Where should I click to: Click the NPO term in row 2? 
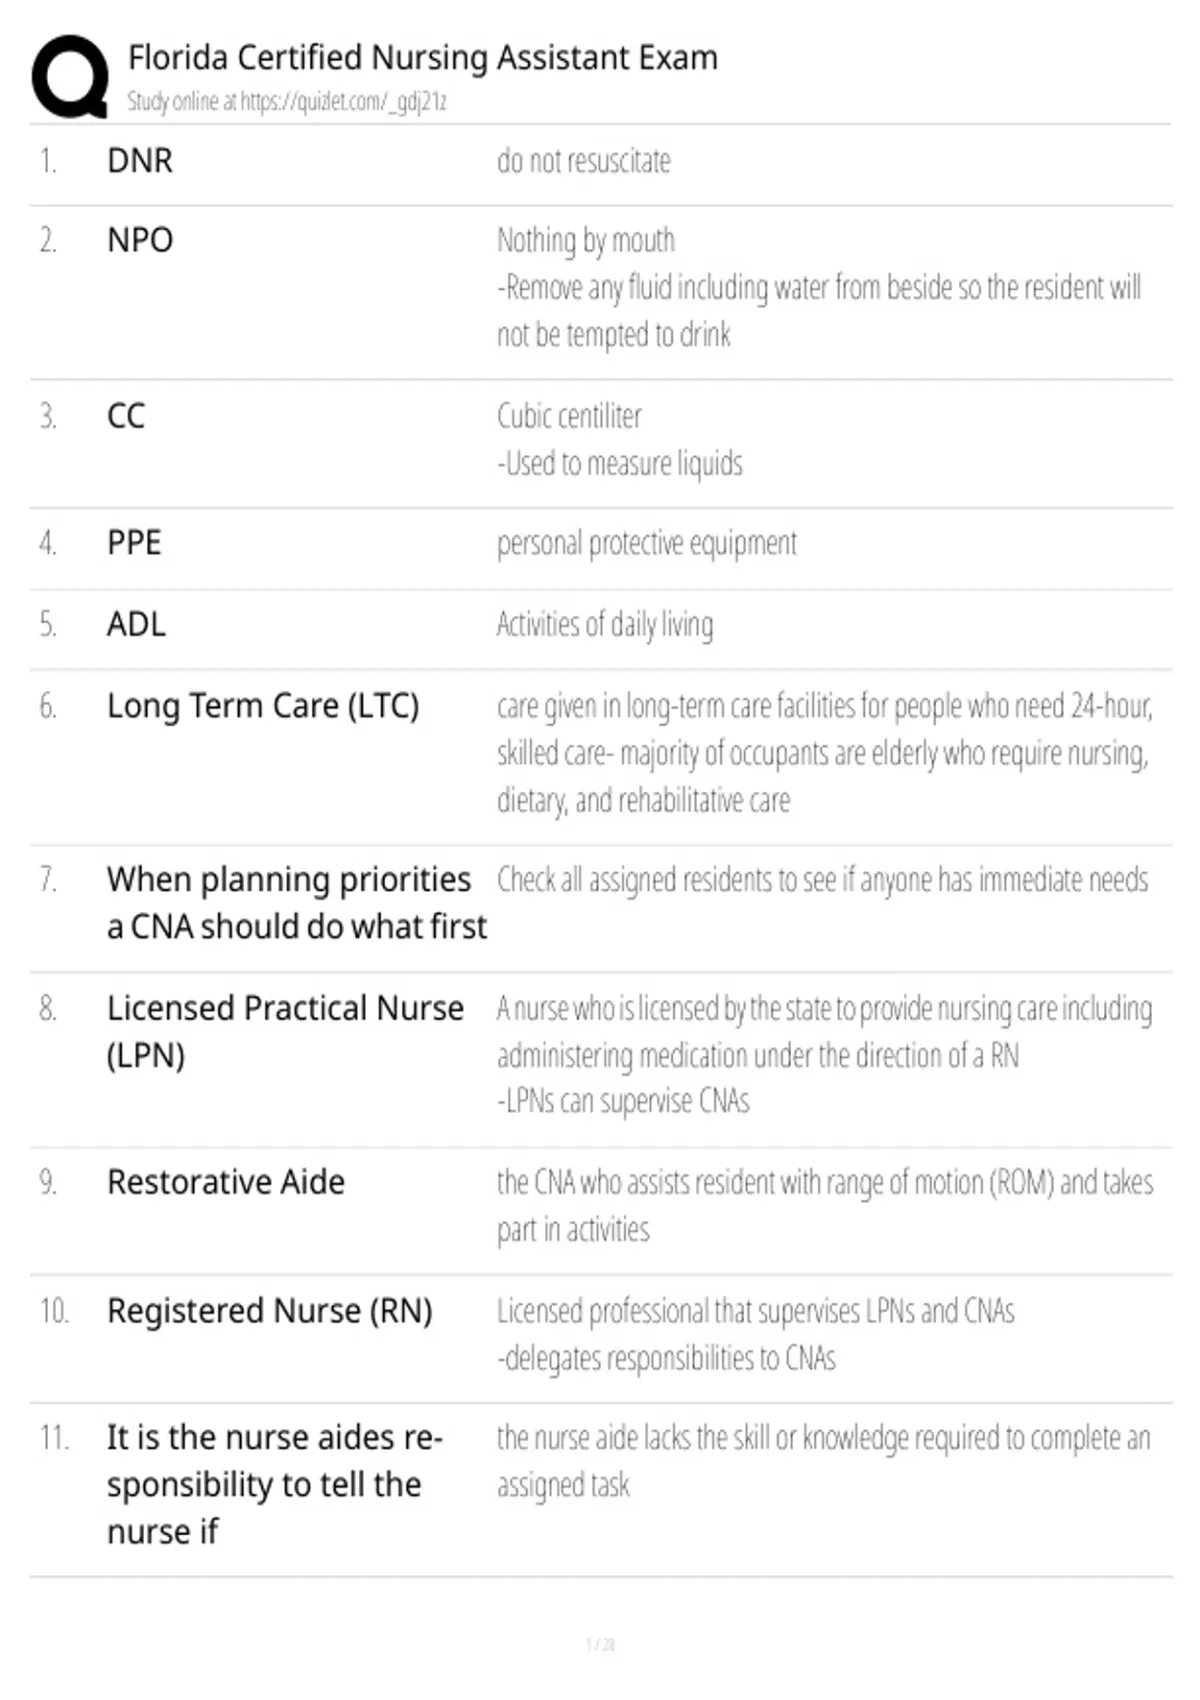(x=140, y=241)
